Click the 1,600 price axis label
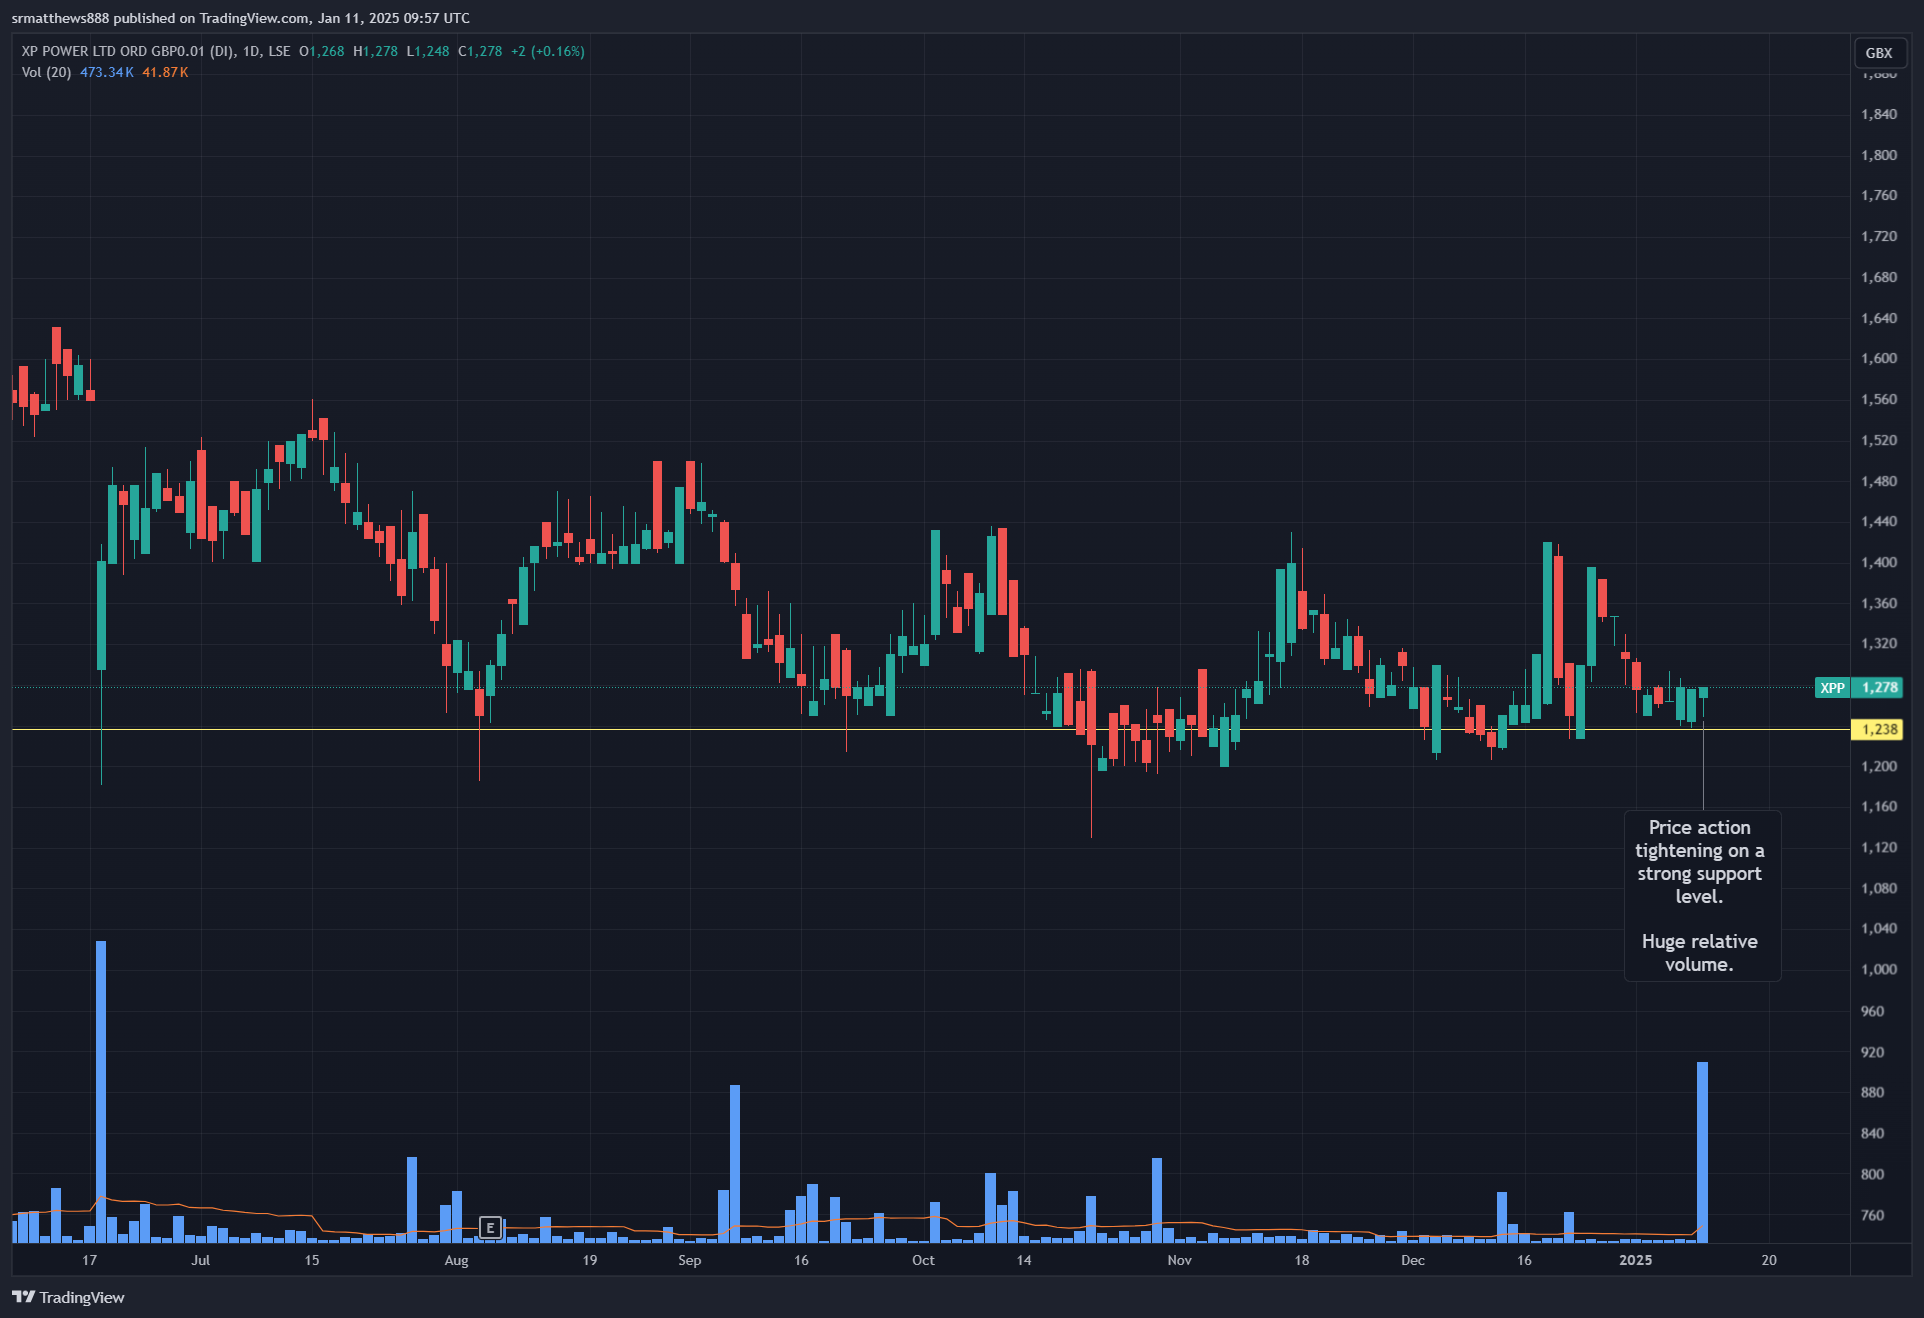The image size is (1924, 1318). (x=1879, y=358)
